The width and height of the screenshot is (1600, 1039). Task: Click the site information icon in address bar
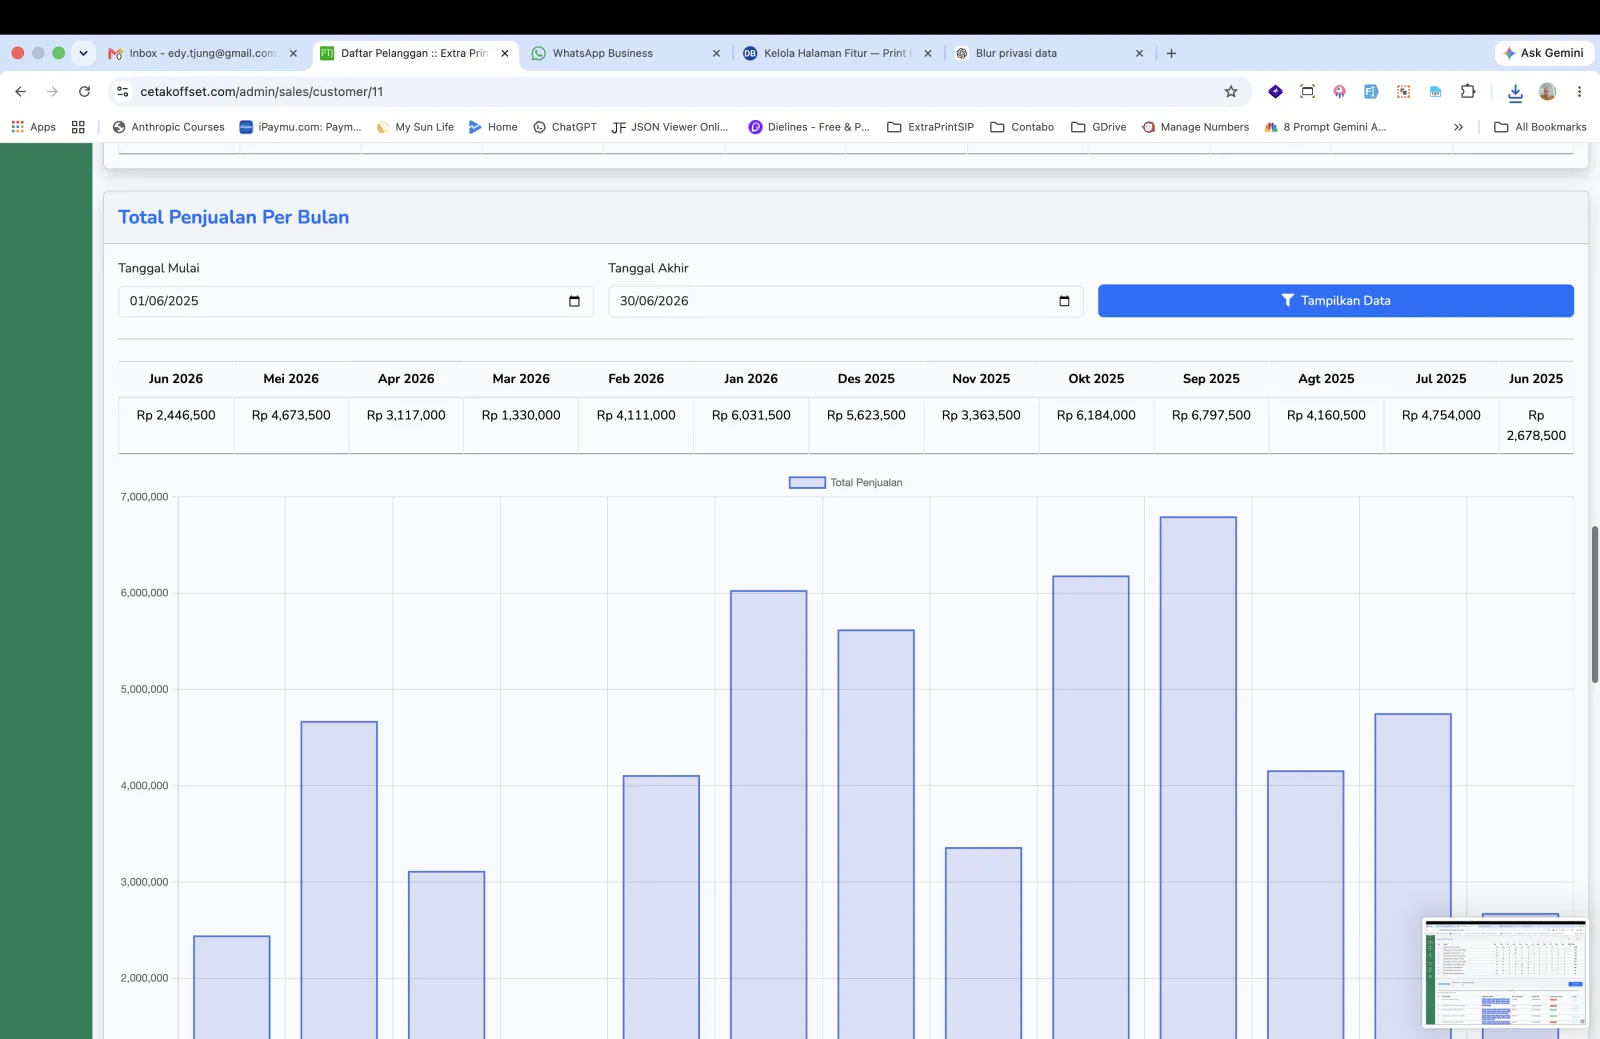coord(123,91)
